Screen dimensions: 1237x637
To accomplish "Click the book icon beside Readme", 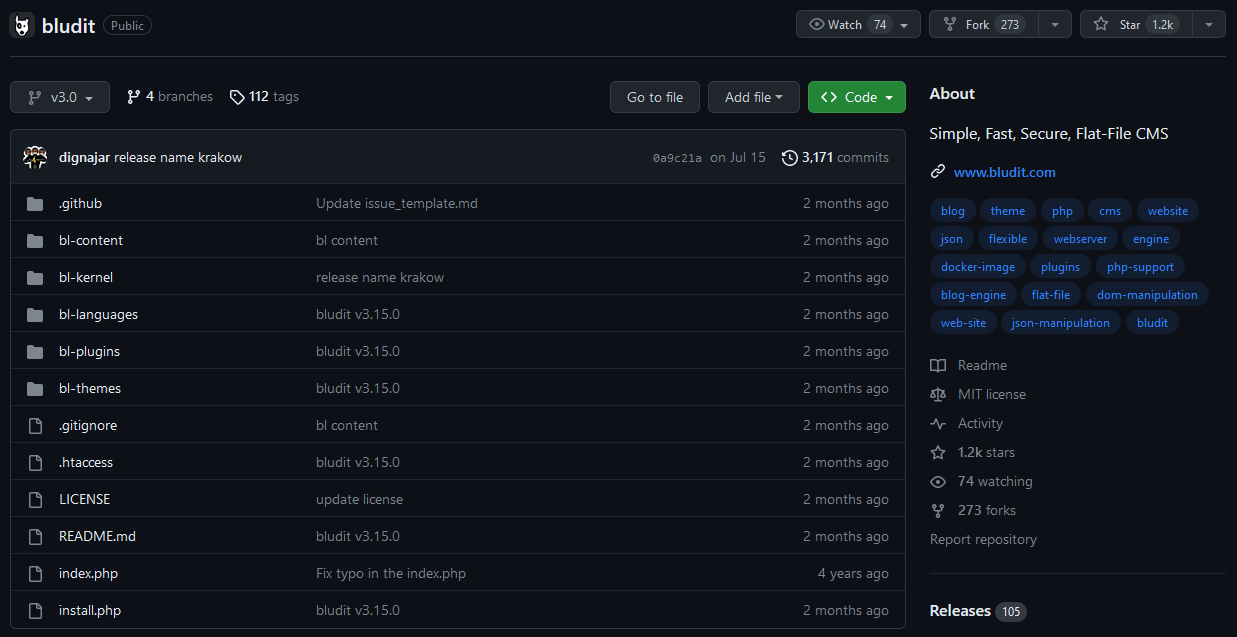I will tap(938, 365).
